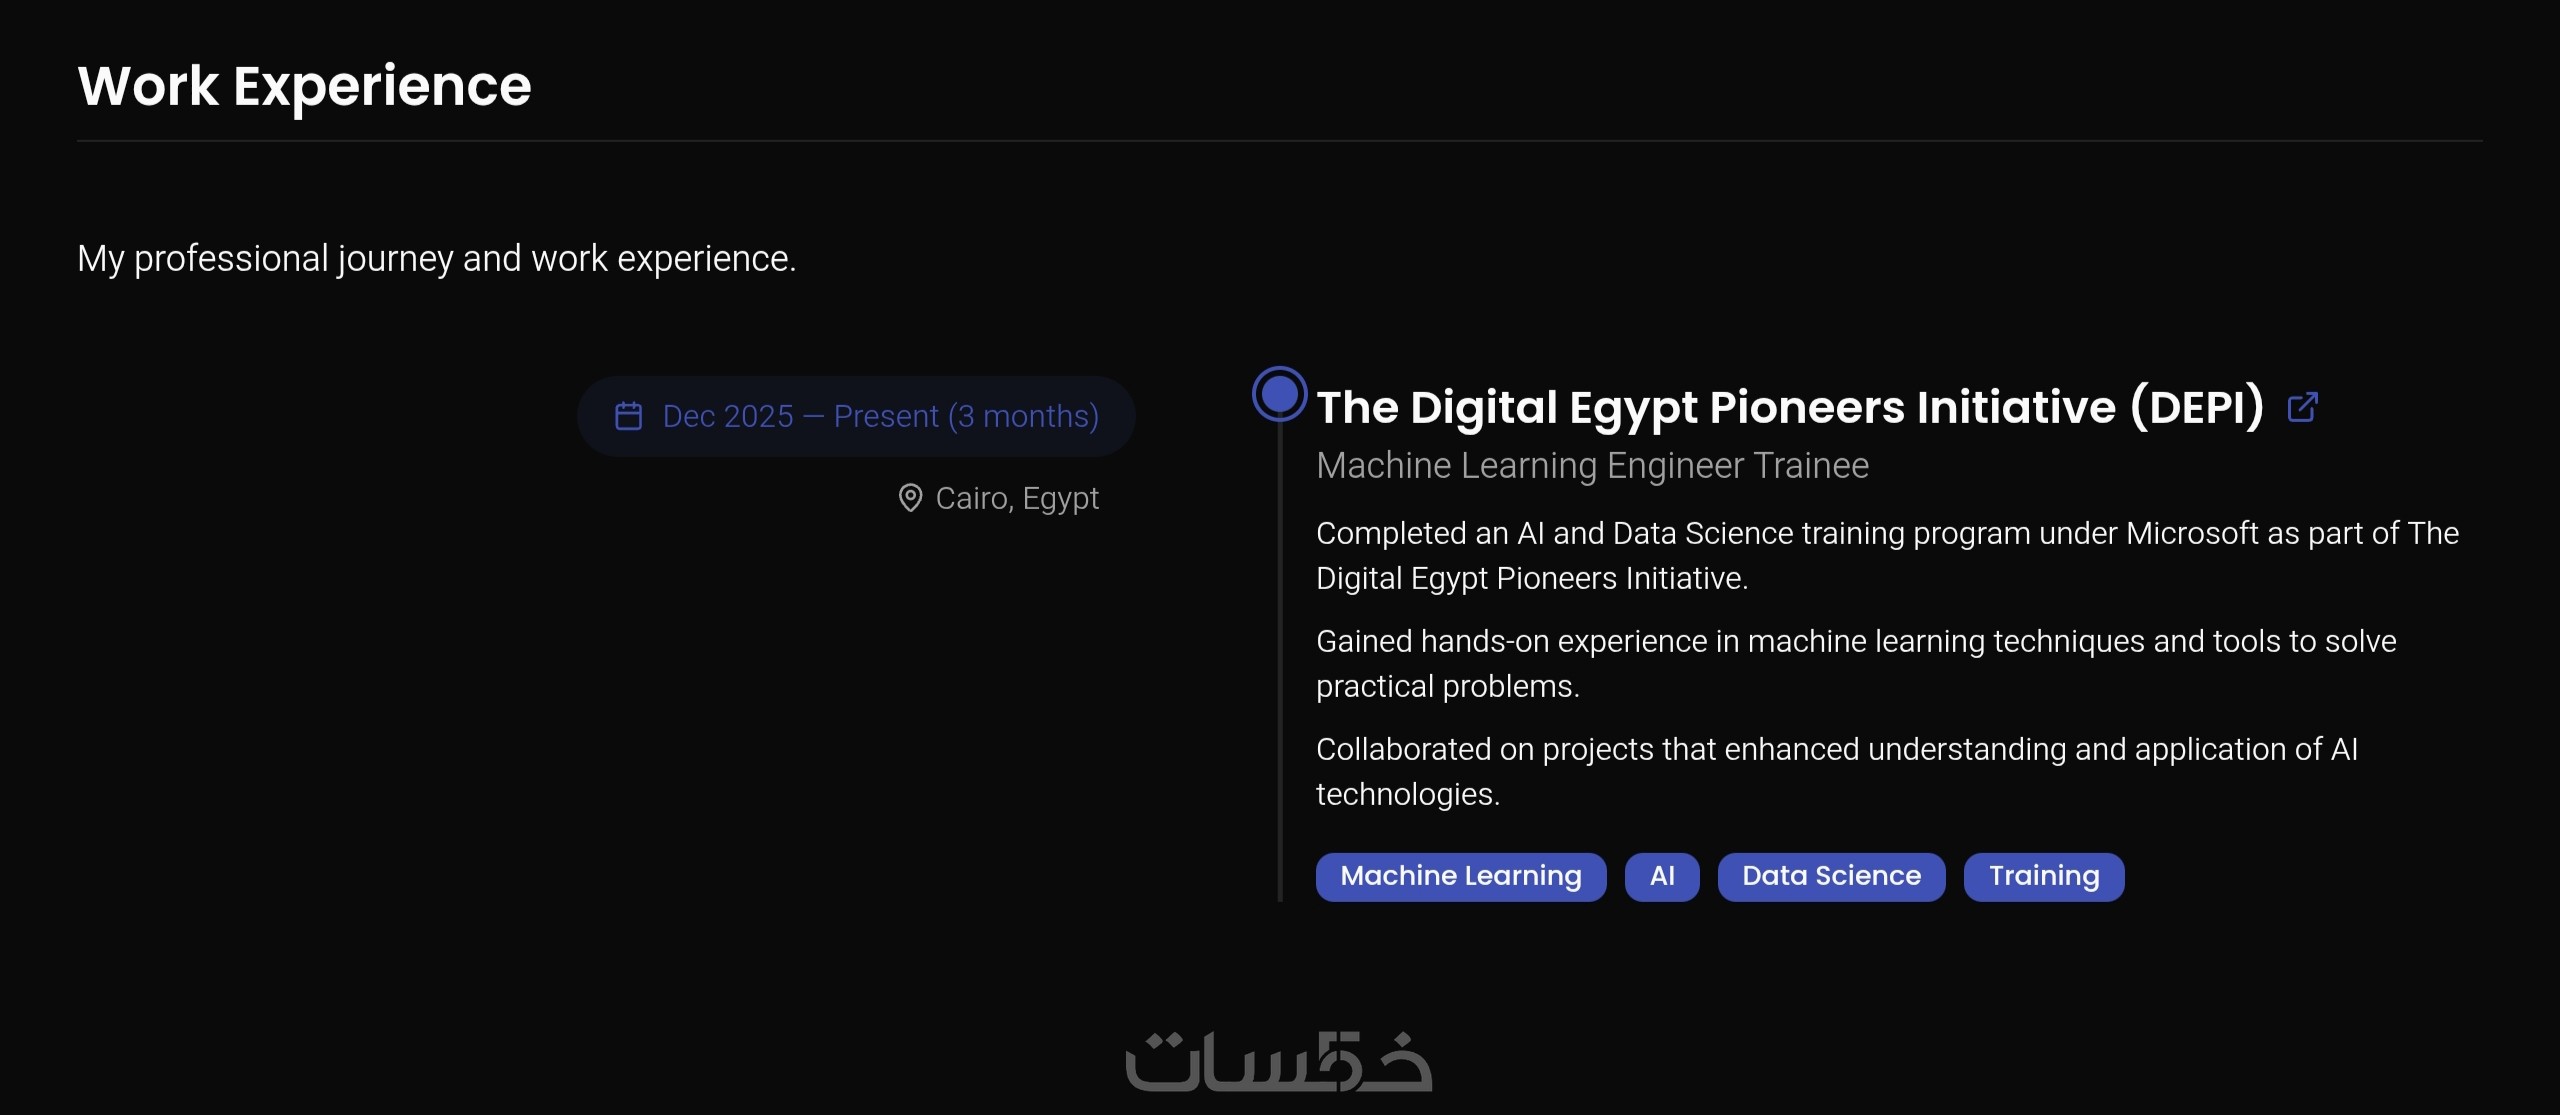Viewport: 2560px width, 1115px height.
Task: Click the vertical timeline line
Action: coord(1280,660)
